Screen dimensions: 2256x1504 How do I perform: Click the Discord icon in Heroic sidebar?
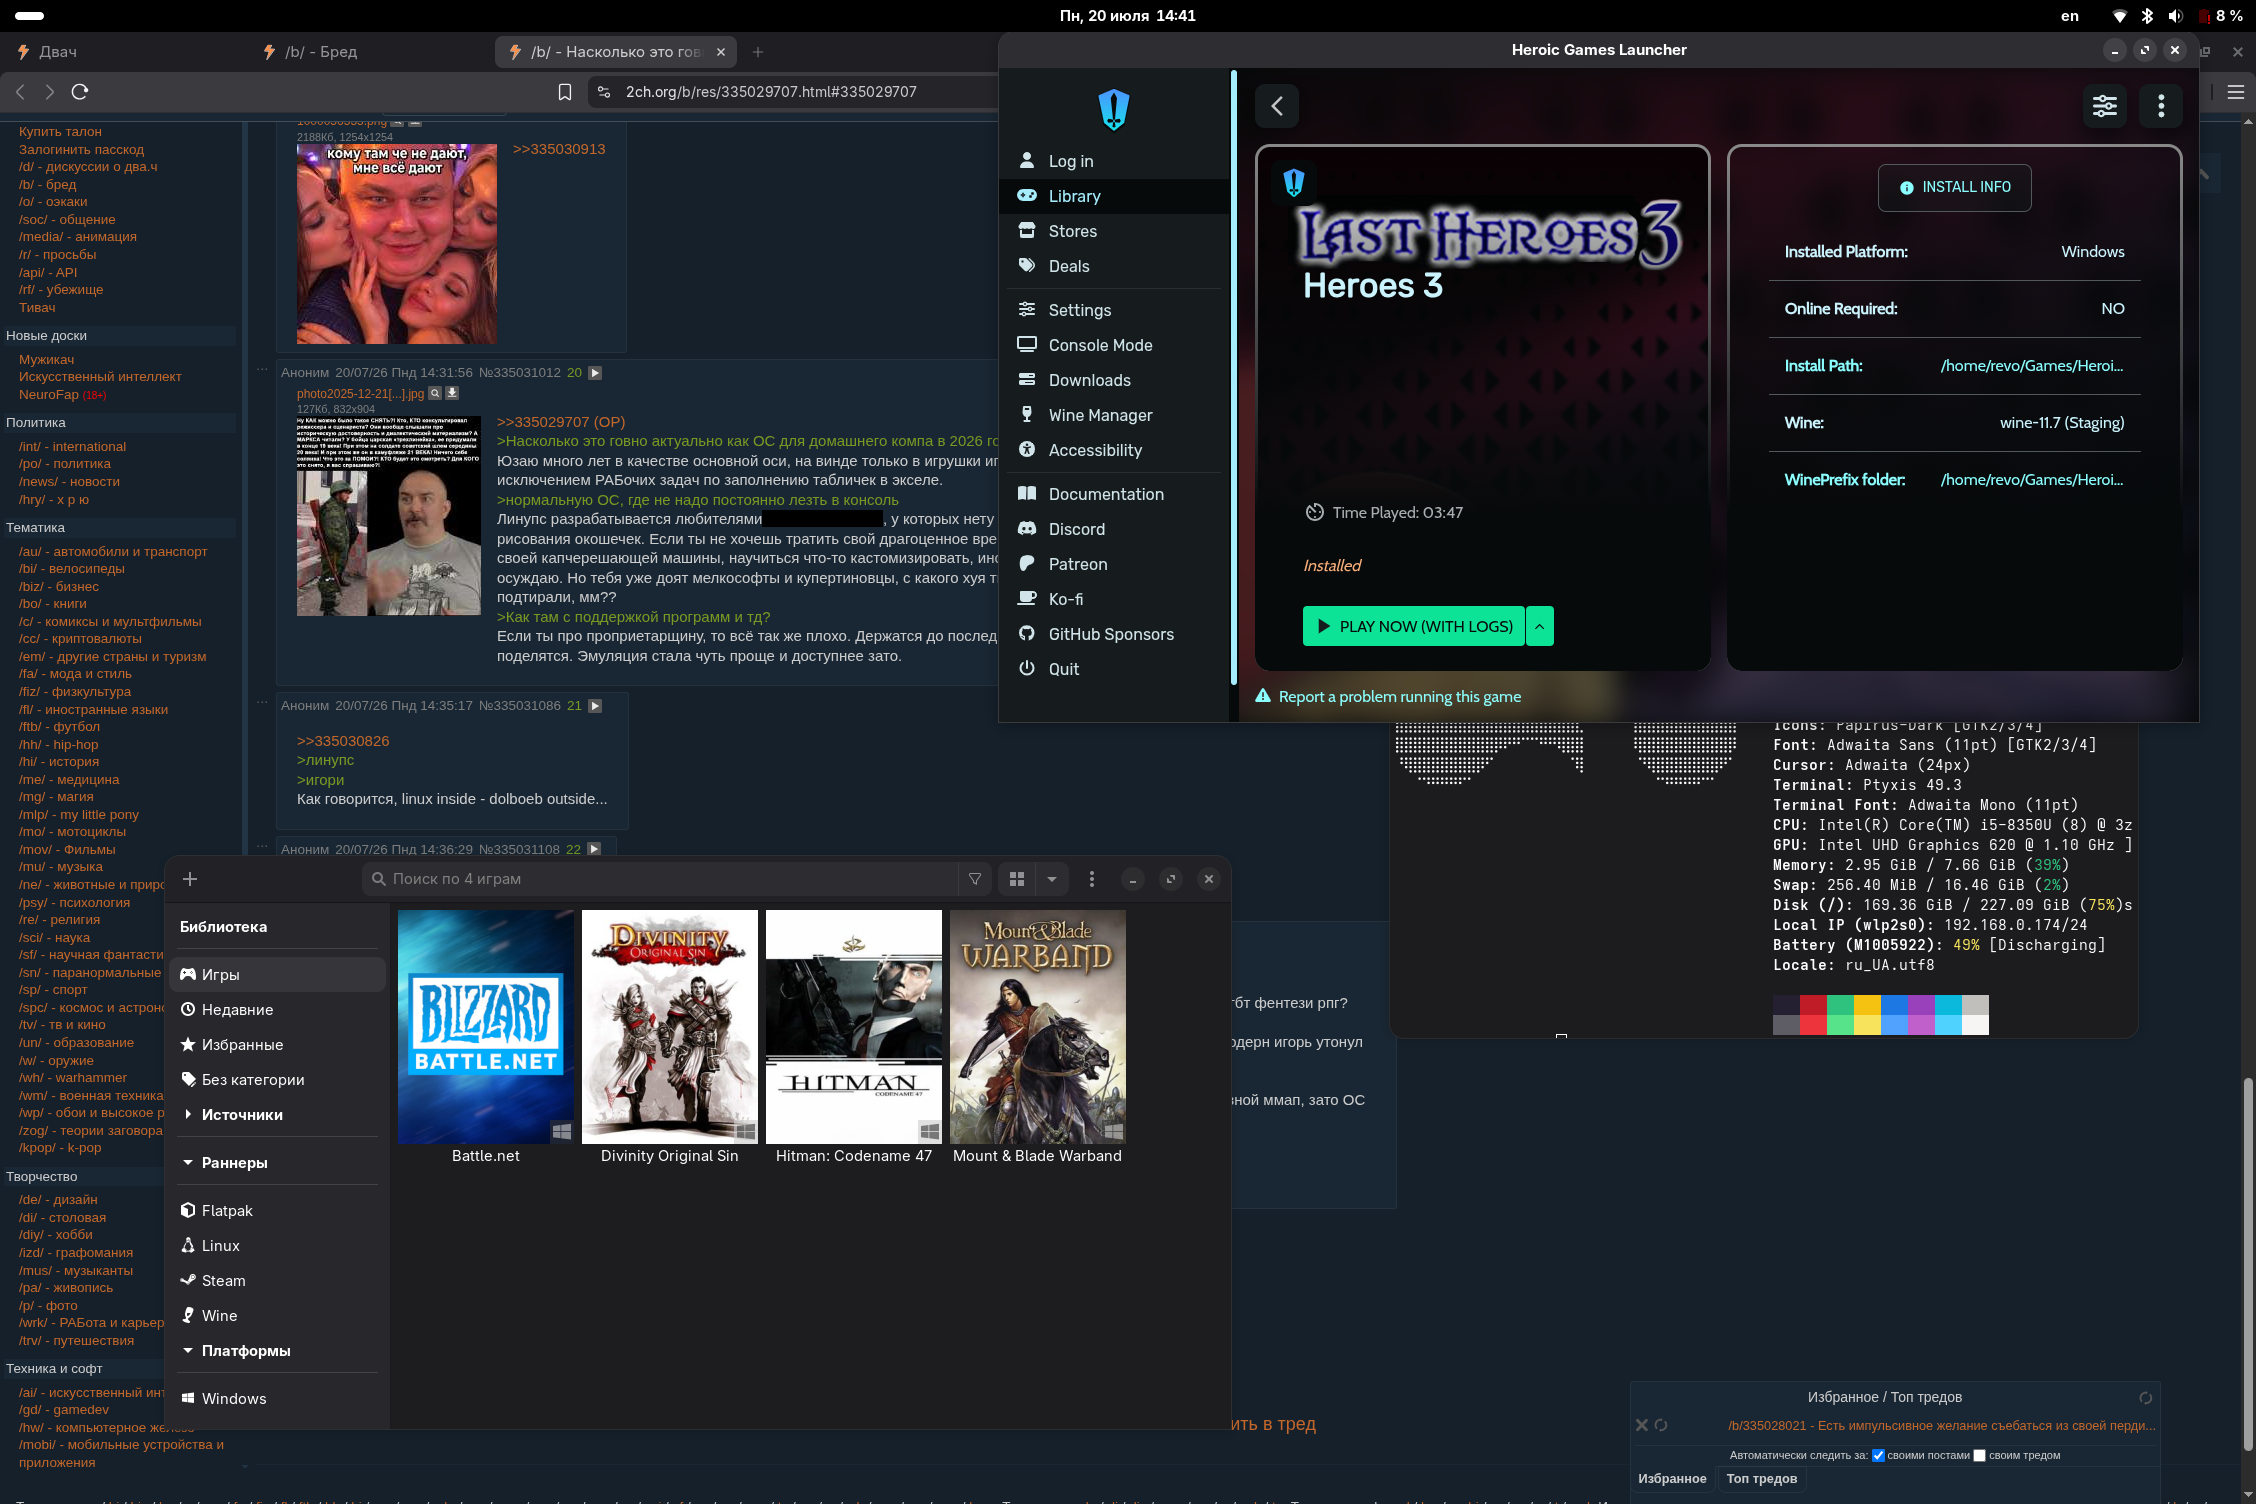coord(1027,528)
